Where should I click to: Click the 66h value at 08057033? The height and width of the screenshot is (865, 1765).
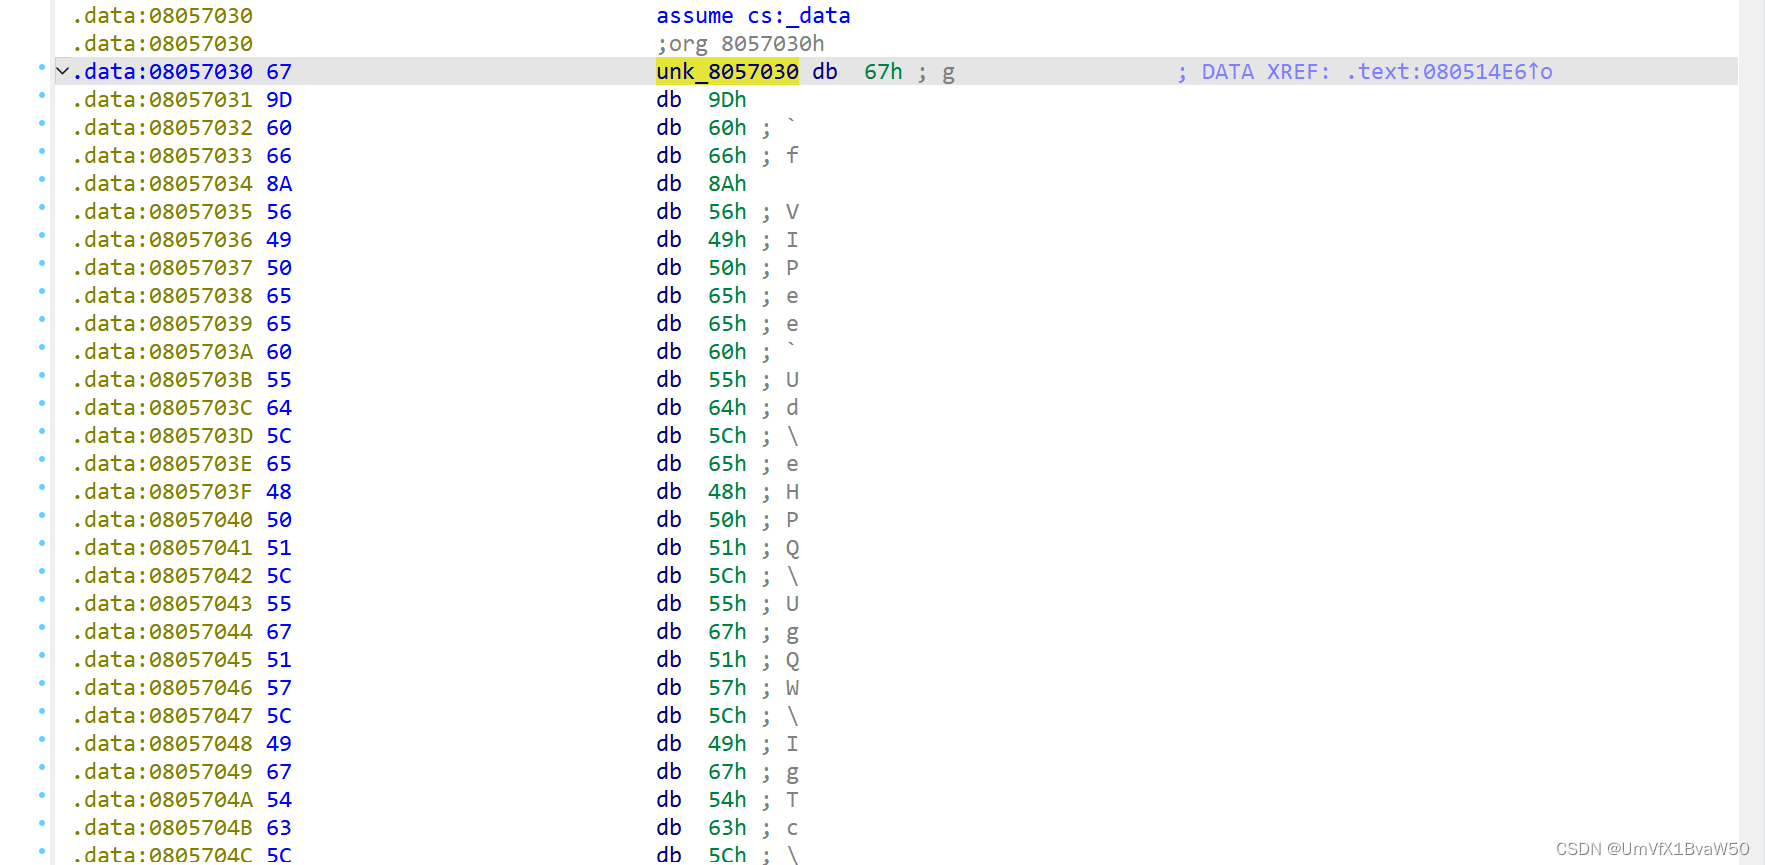[727, 155]
